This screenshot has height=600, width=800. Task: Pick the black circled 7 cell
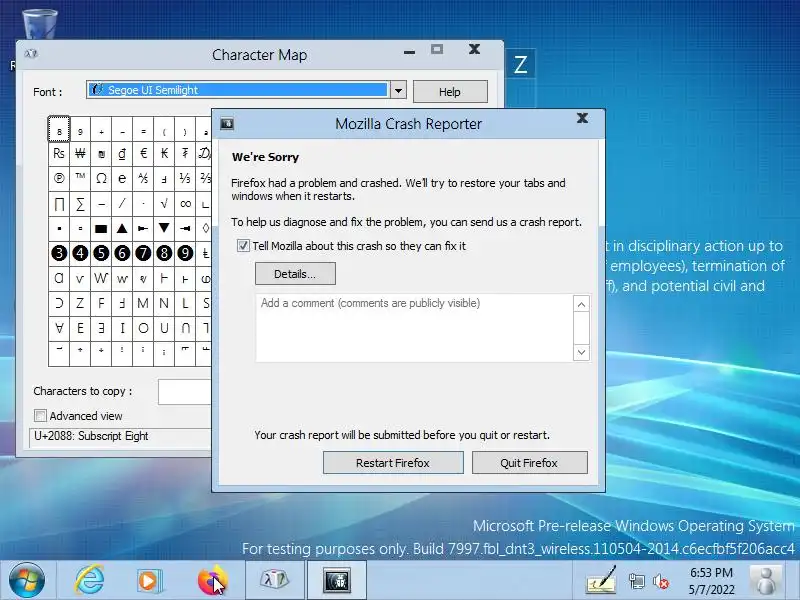[x=143, y=253]
